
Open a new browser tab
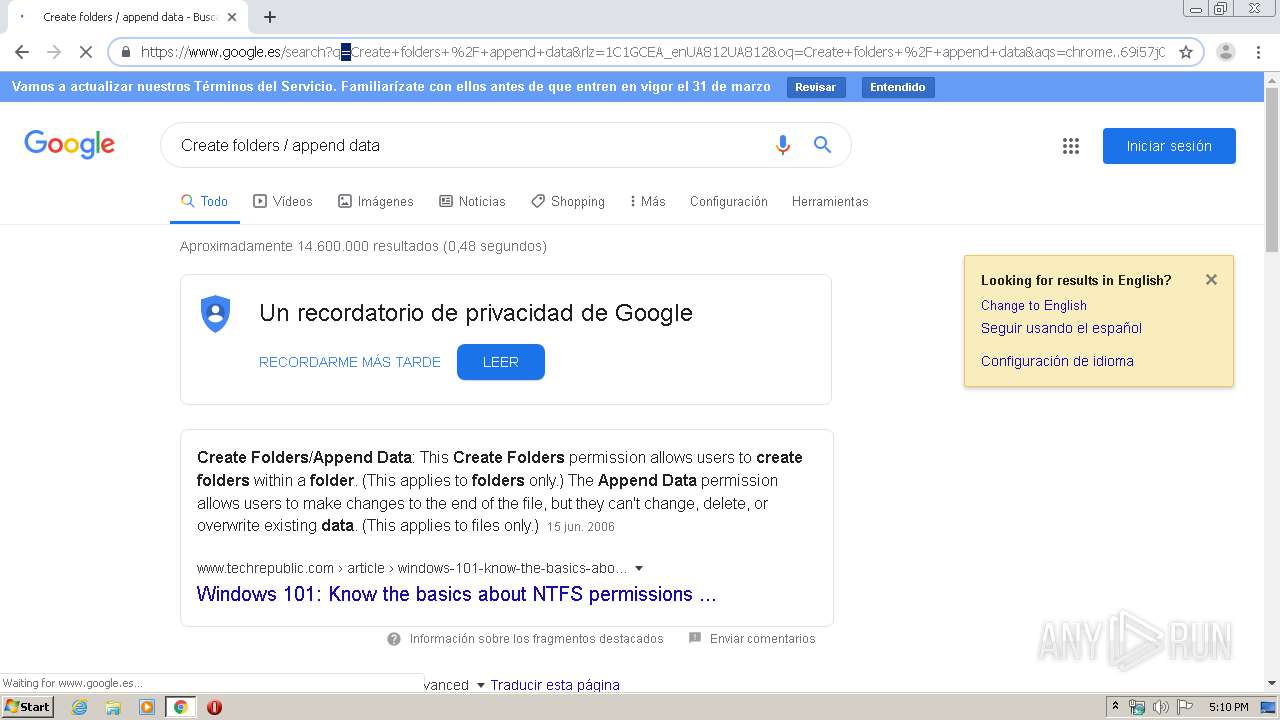click(270, 17)
